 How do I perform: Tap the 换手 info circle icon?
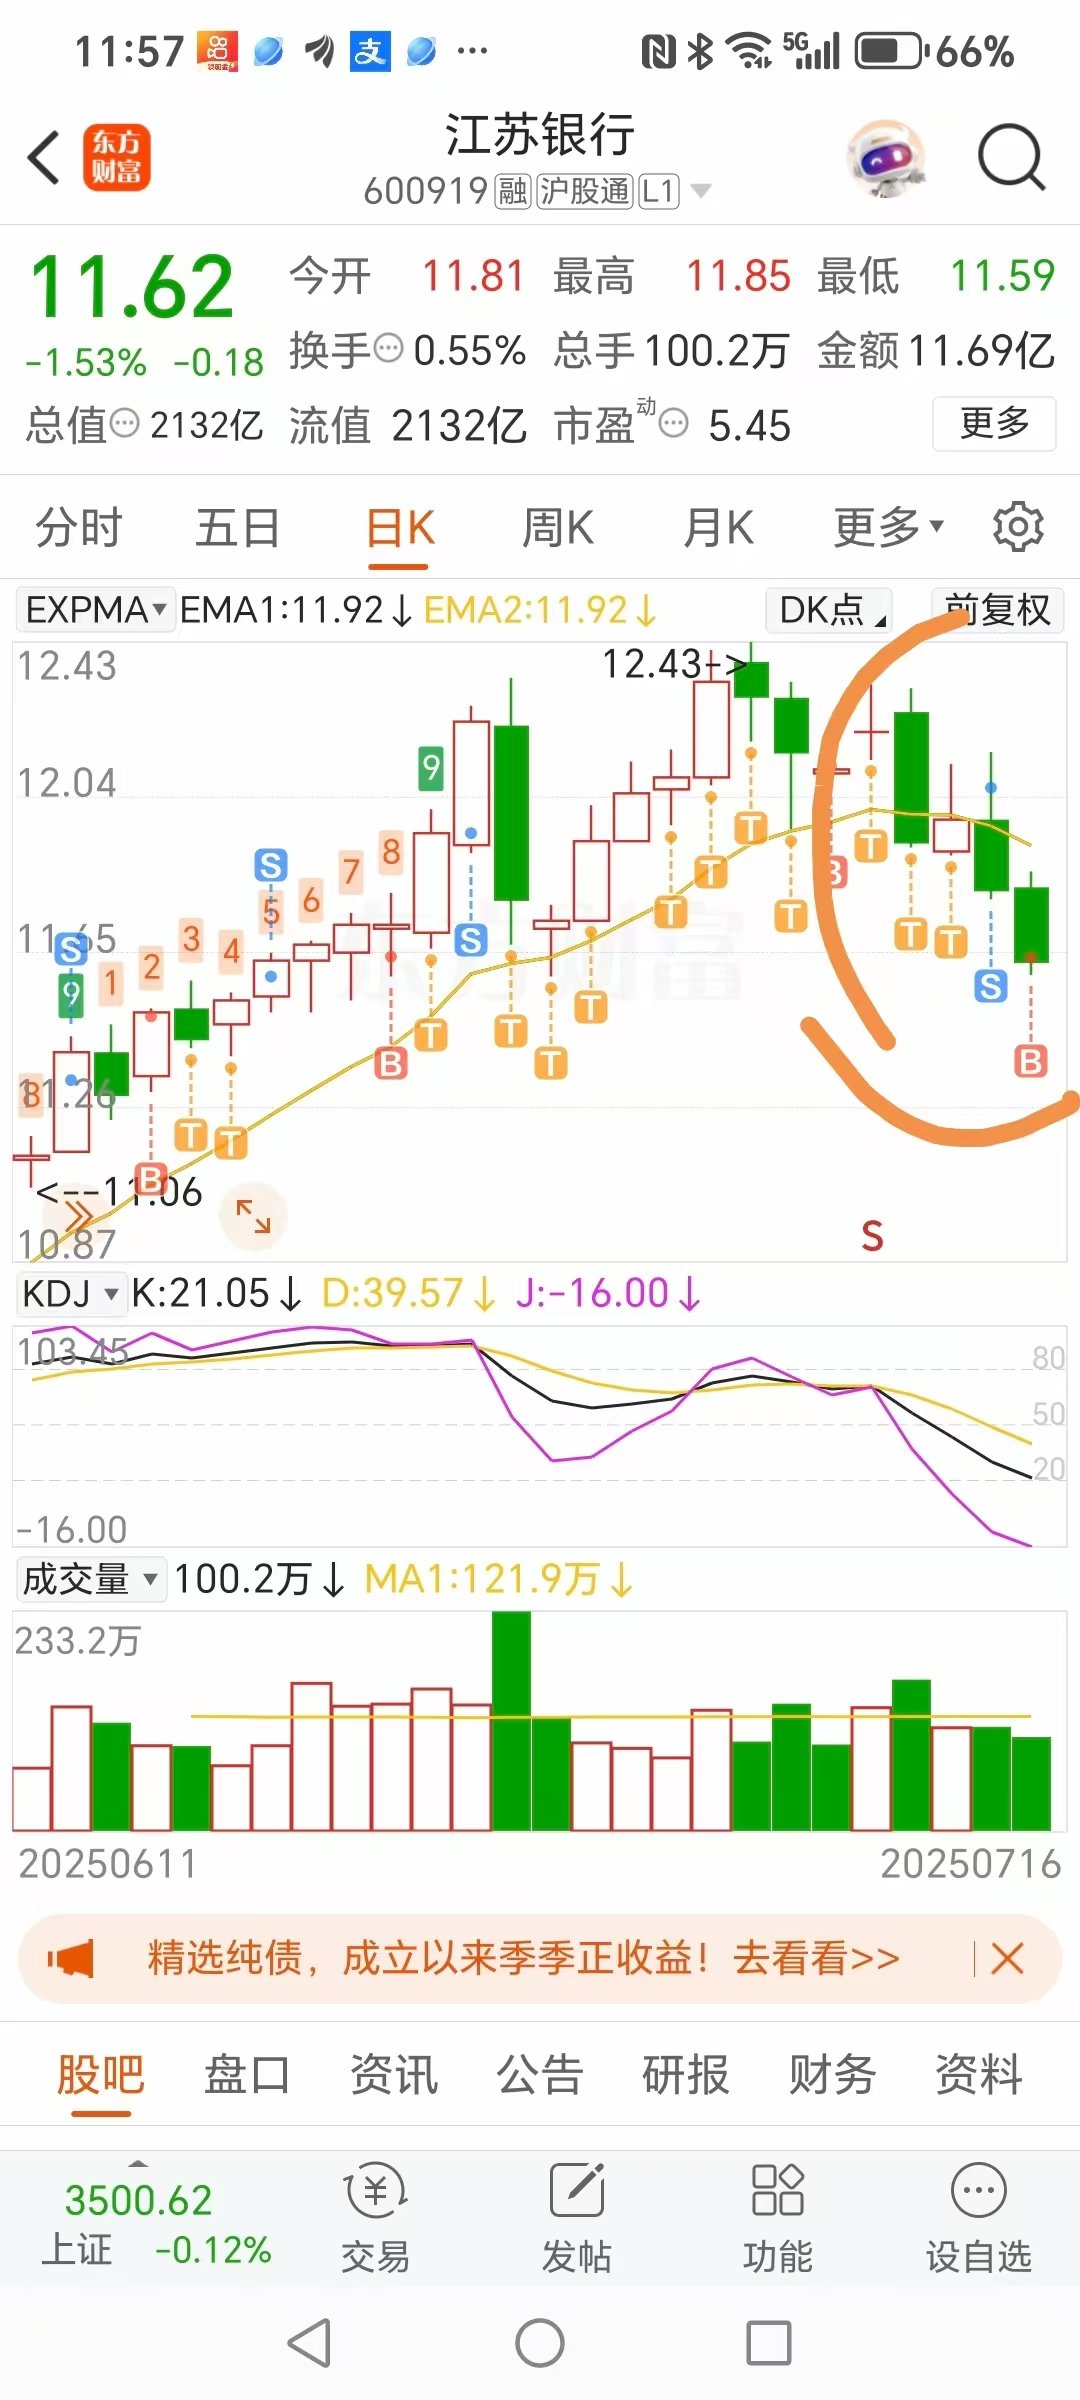pos(388,349)
